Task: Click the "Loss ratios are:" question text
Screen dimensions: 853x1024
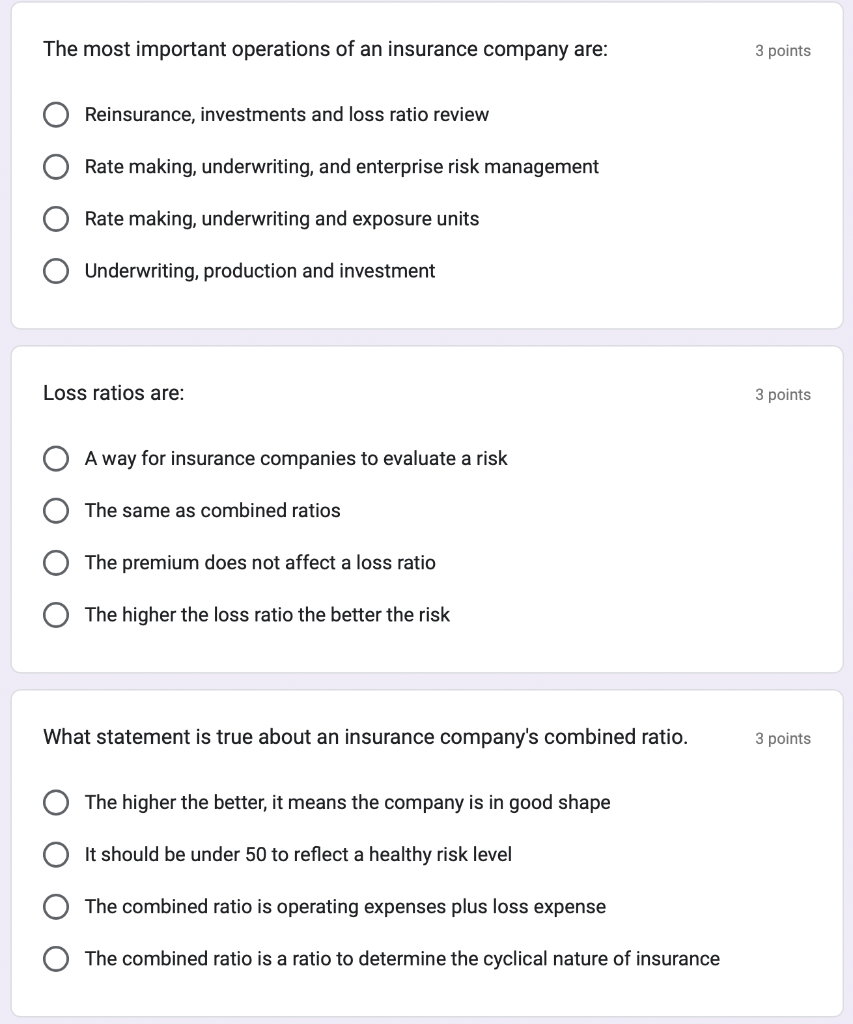Action: pyautogui.click(x=114, y=394)
